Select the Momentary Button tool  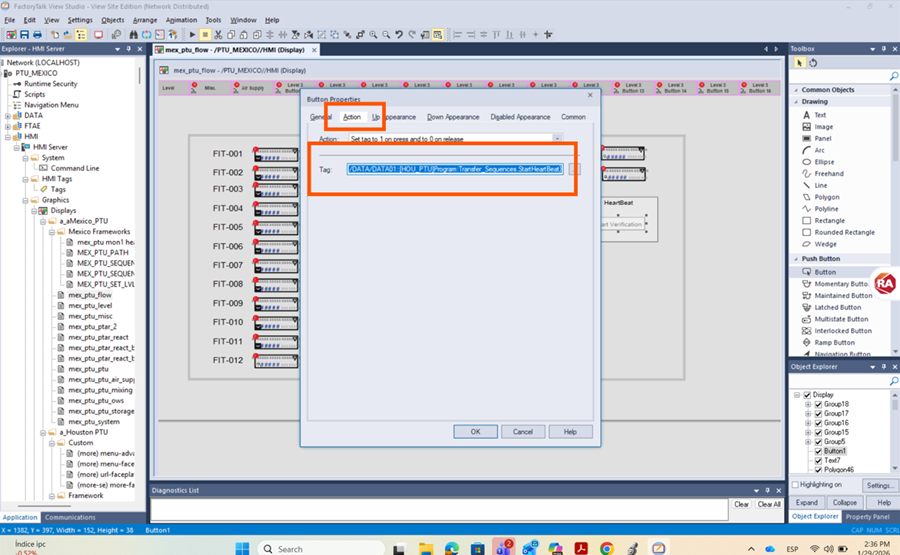pyautogui.click(x=841, y=284)
